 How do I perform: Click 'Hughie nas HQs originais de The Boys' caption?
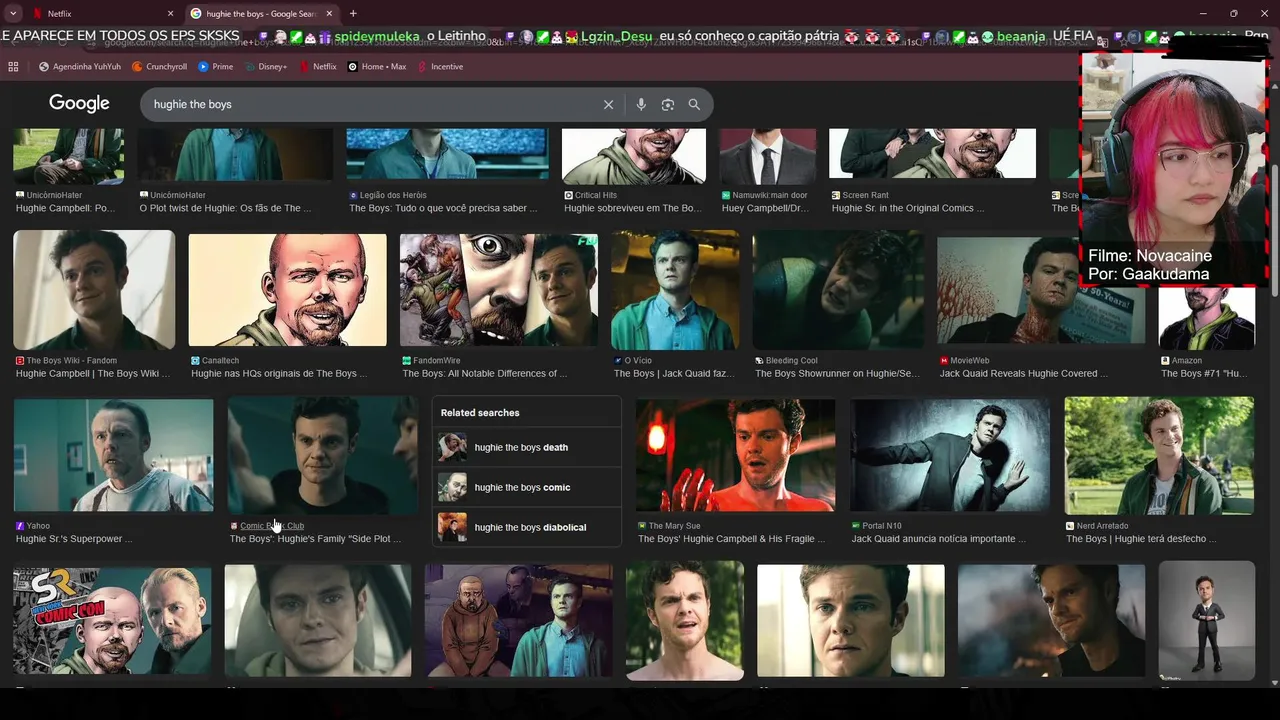279,374
